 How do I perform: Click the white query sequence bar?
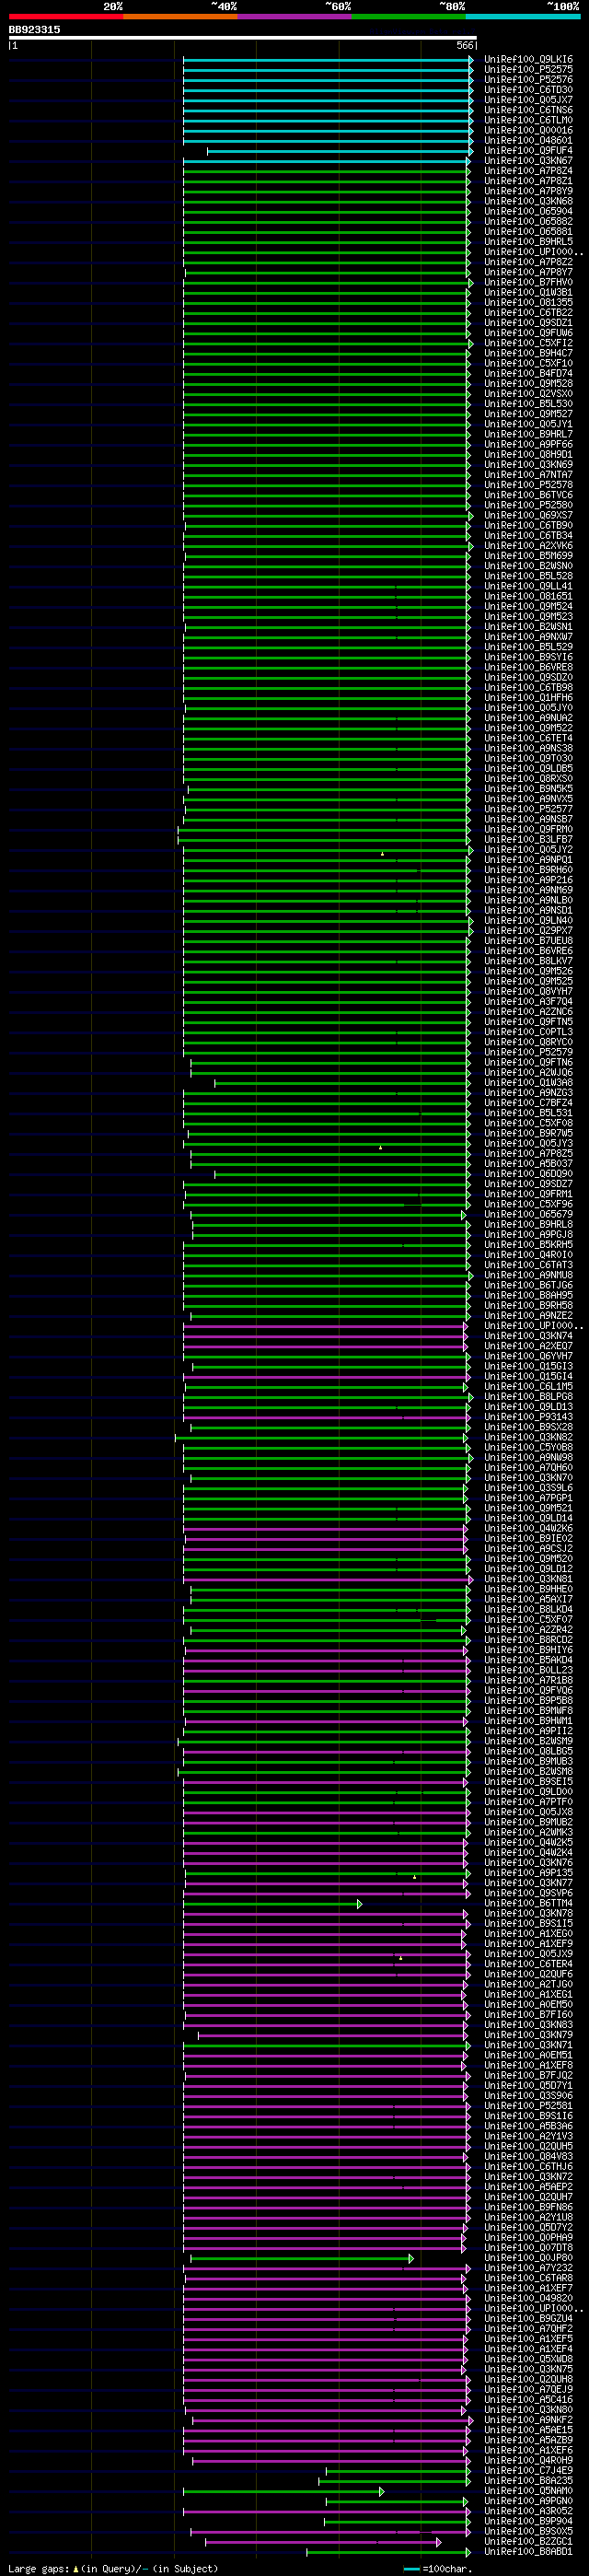[243, 38]
